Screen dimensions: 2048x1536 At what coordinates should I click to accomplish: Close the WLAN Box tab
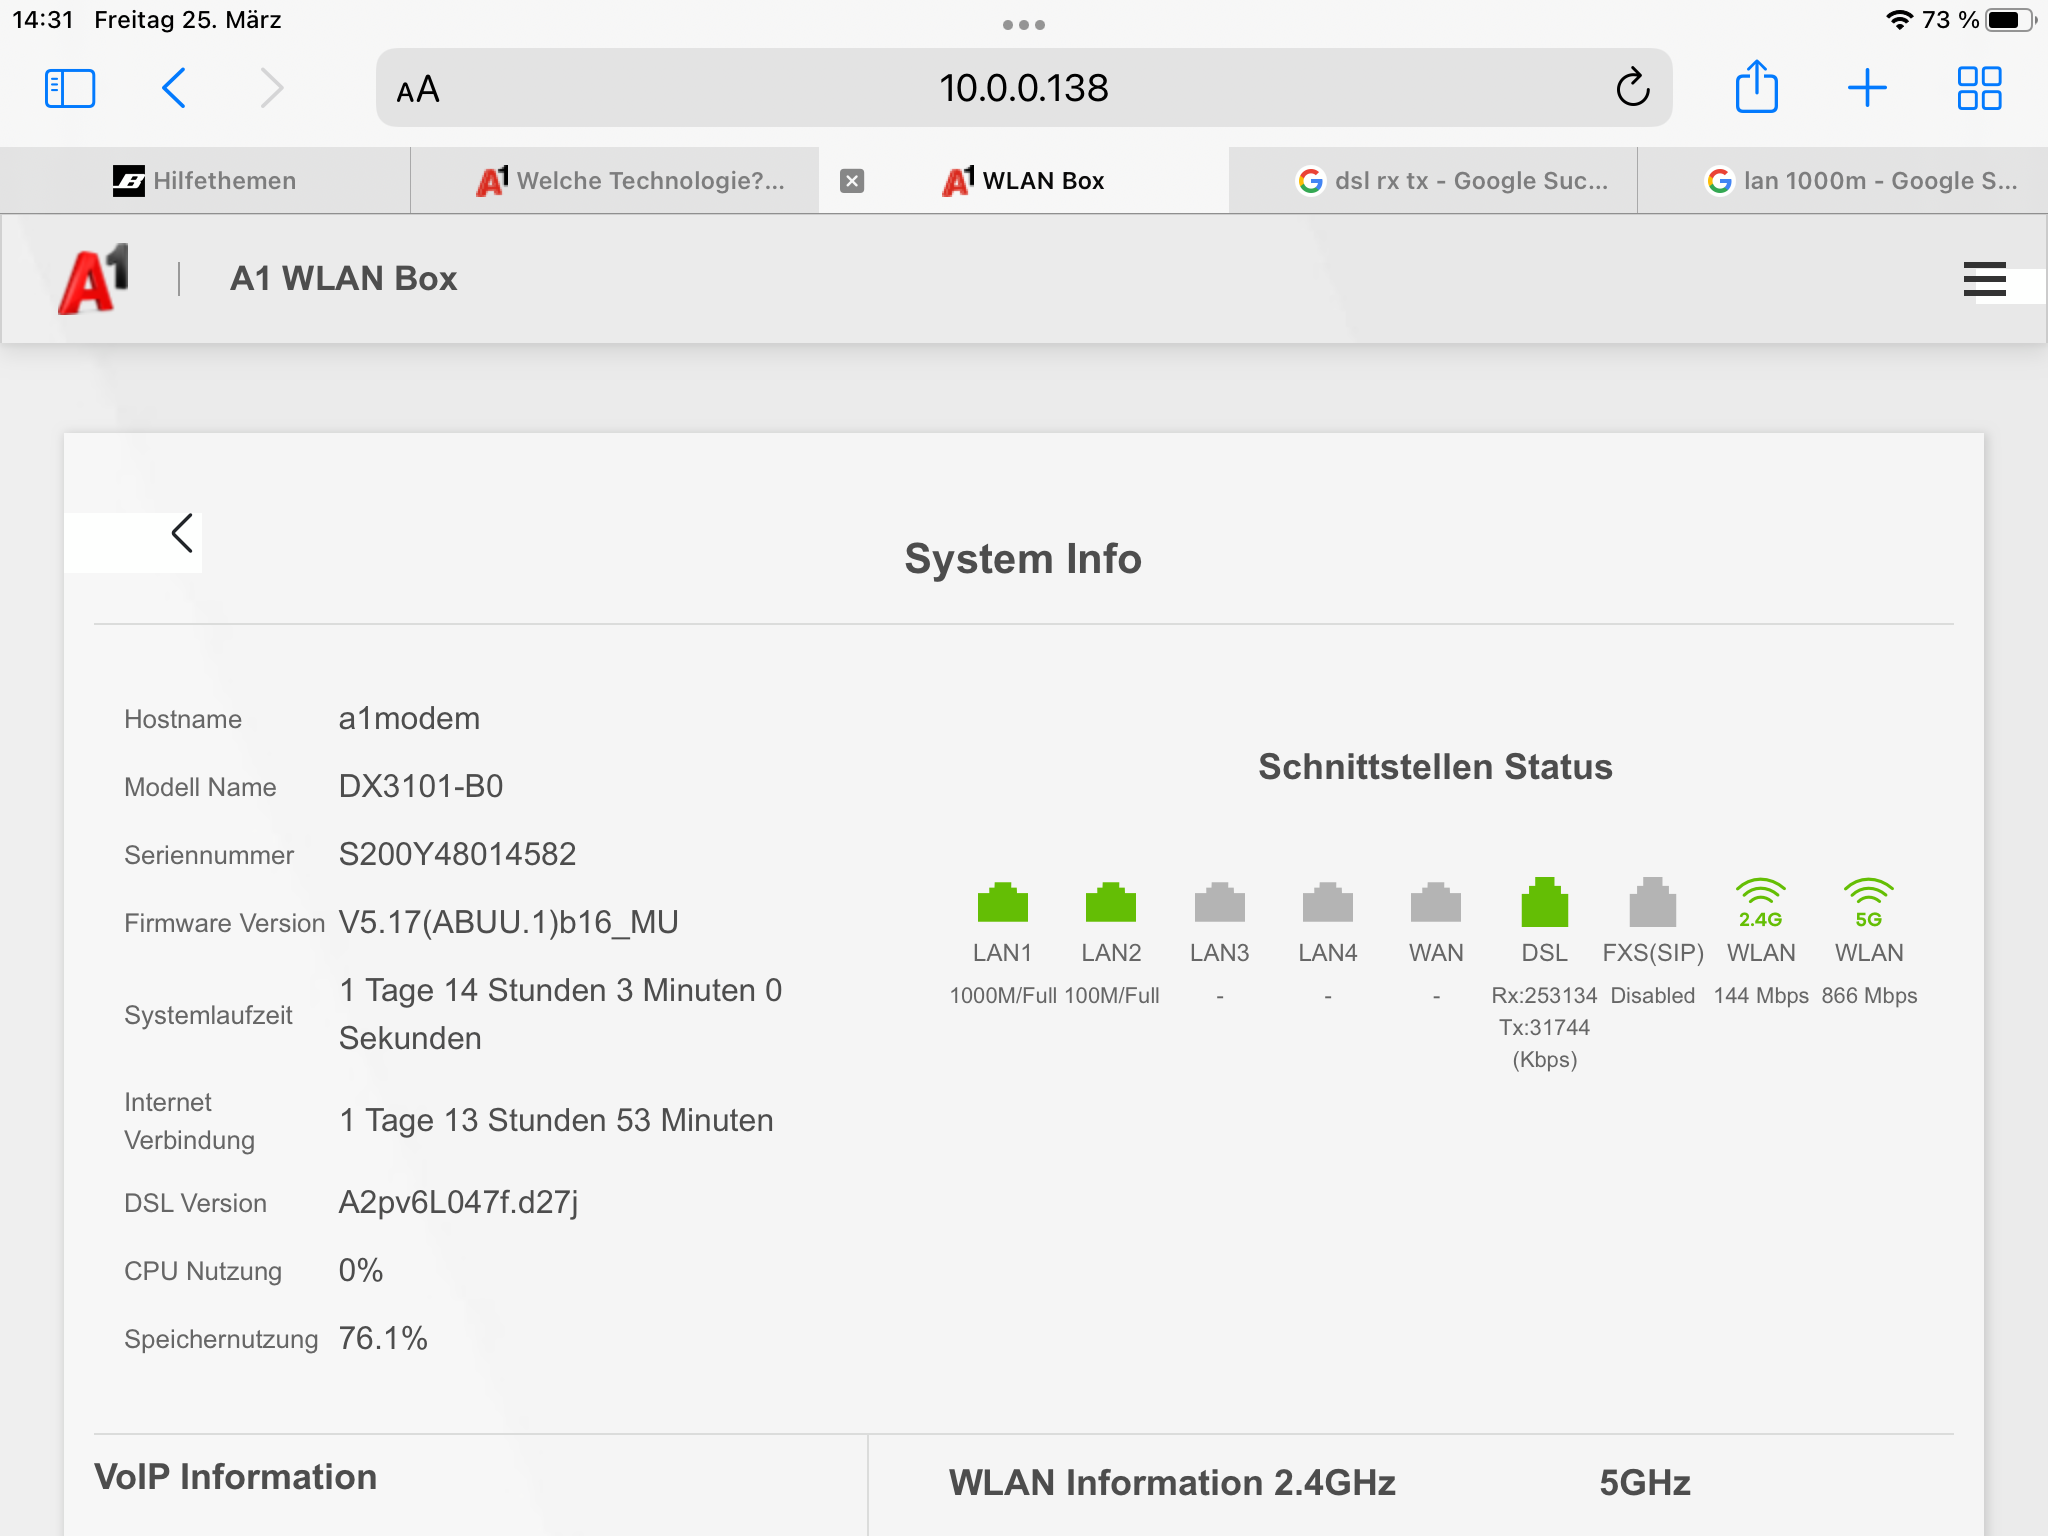852,181
